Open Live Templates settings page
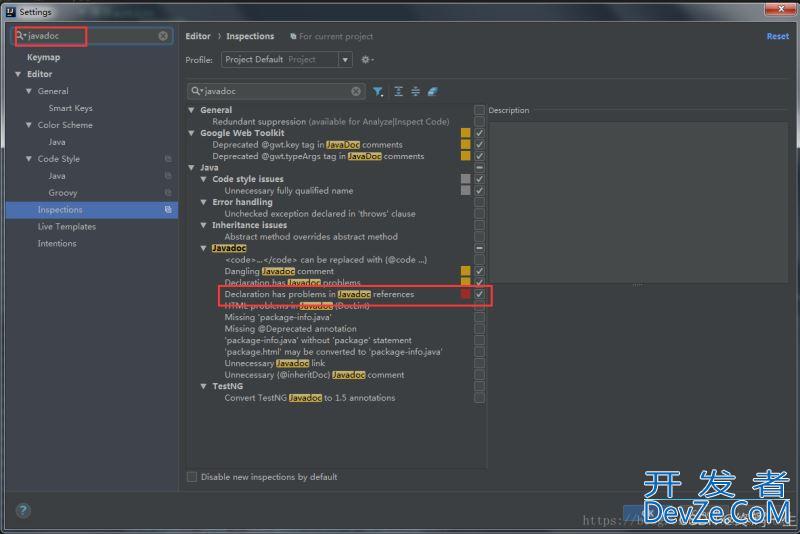 pos(66,226)
